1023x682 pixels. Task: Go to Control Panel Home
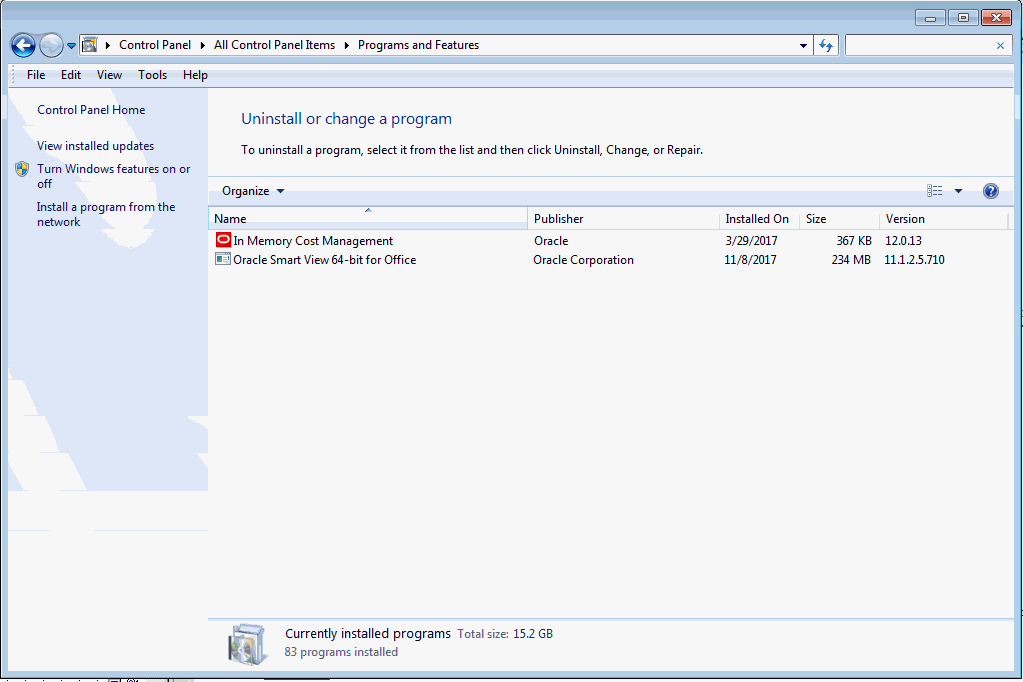click(x=91, y=110)
